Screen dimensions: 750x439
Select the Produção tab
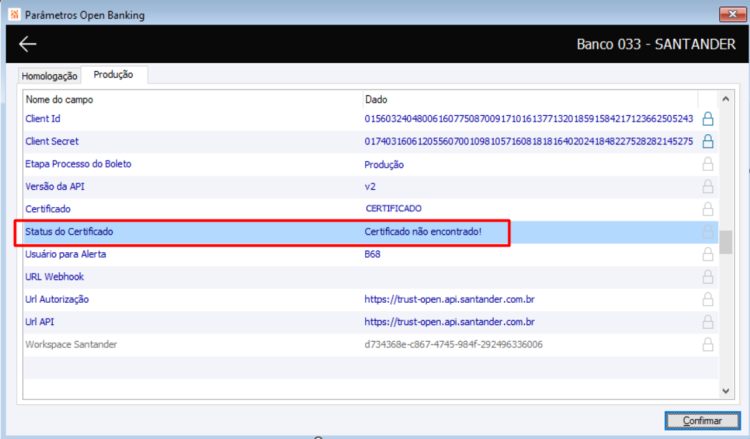(113, 75)
